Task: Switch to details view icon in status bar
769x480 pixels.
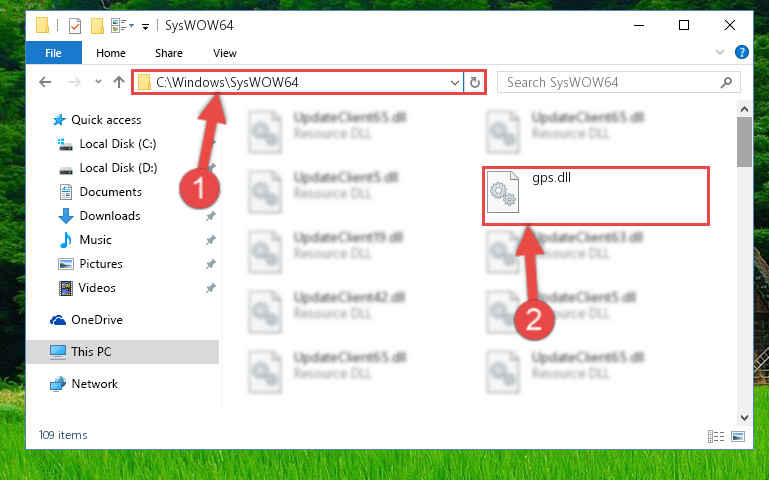Action: [716, 436]
